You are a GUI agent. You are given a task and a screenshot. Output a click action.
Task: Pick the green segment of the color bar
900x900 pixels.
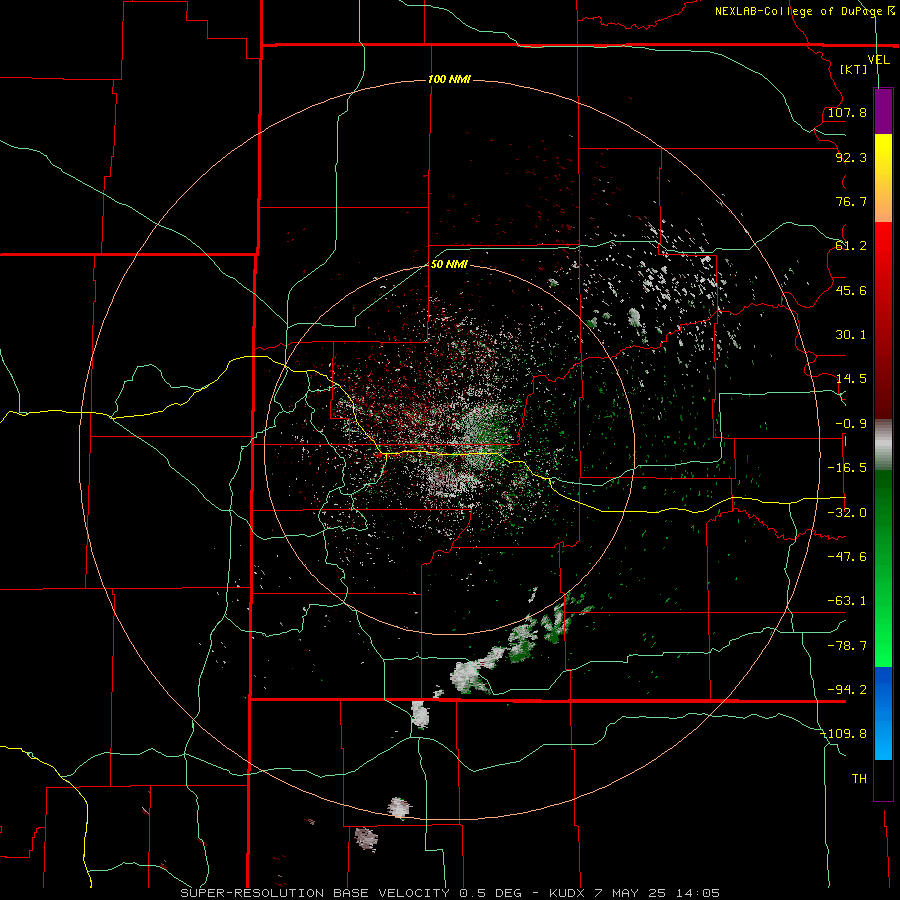tap(883, 568)
